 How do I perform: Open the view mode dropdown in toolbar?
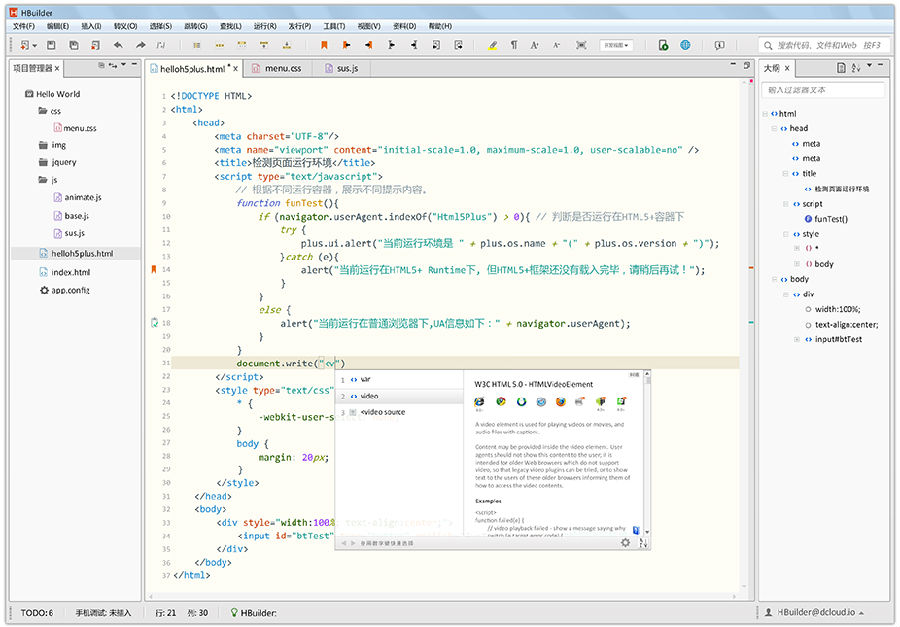(616, 45)
